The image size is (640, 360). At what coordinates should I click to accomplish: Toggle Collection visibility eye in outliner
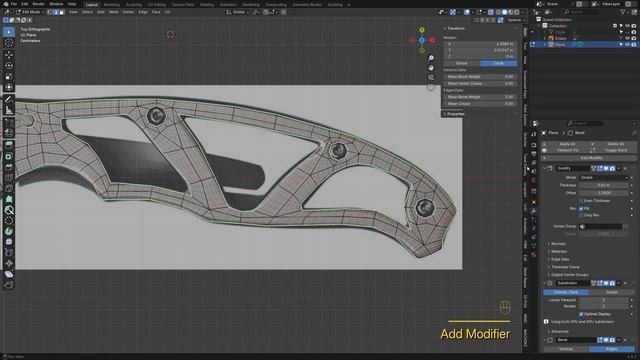(627, 26)
